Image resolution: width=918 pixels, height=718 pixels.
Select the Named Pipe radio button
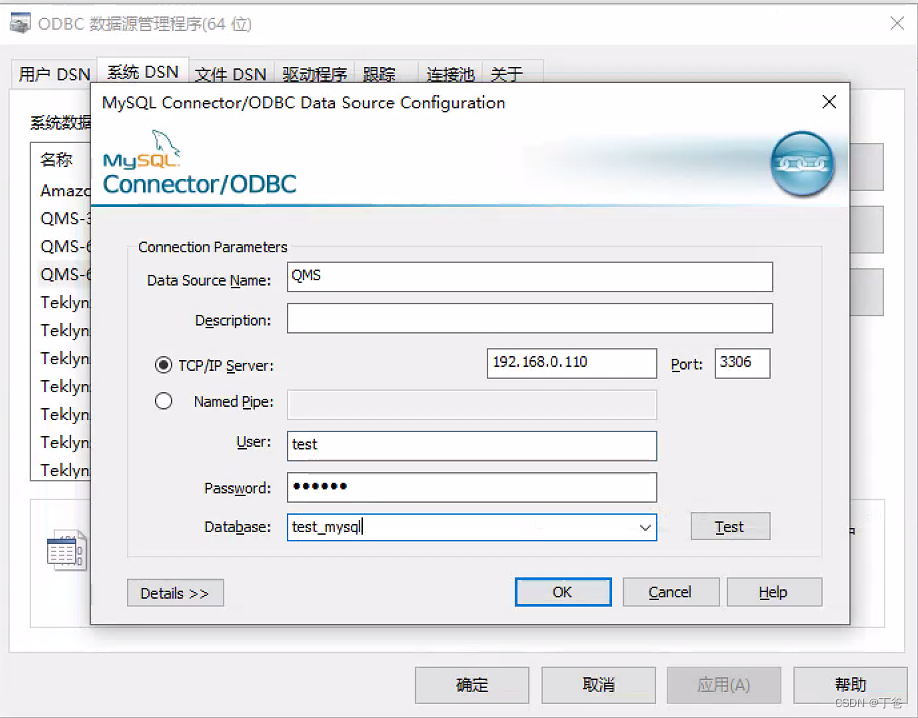point(163,401)
